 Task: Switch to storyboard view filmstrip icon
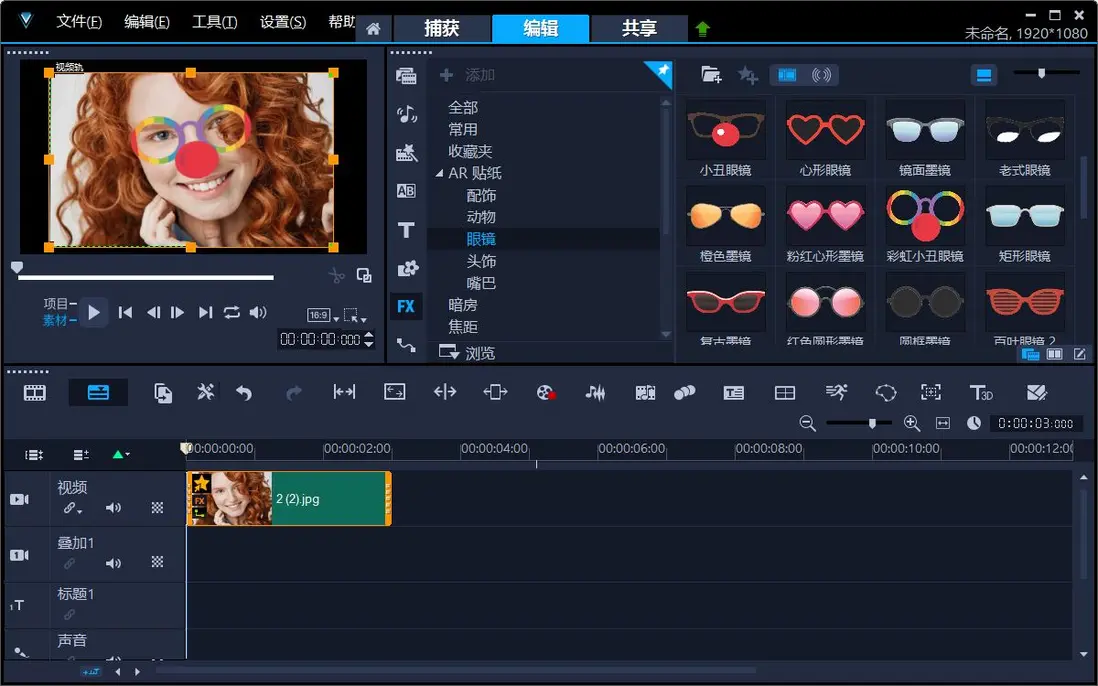(35, 393)
